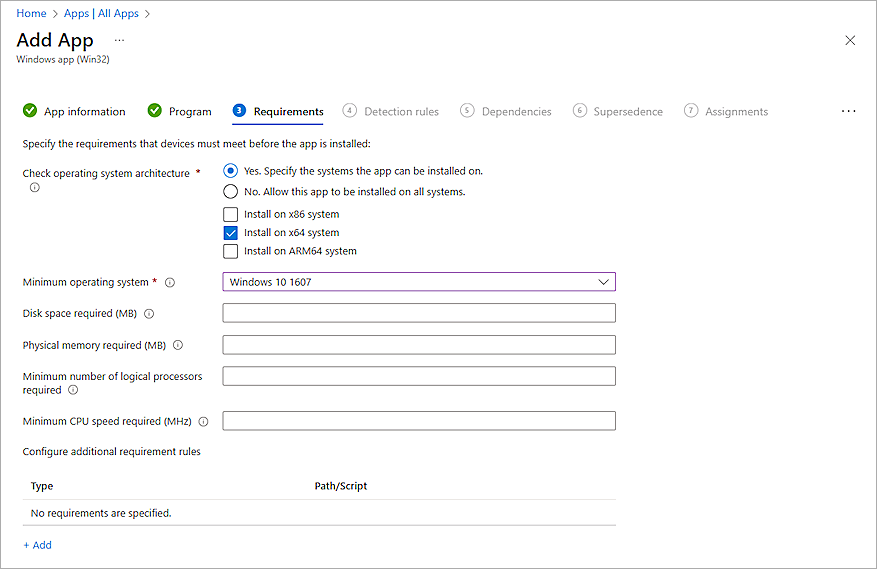This screenshot has height=569, width=877.
Task: Go to Supersedence step
Action: coord(617,111)
